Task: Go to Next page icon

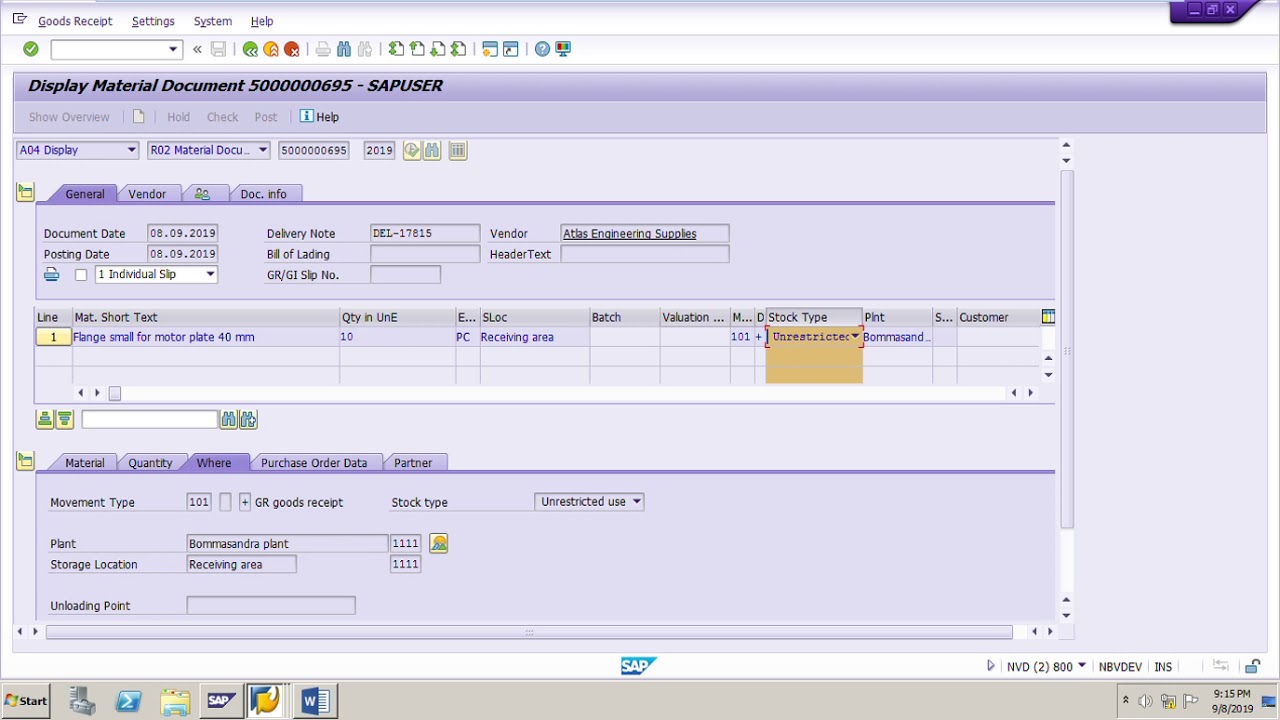Action: point(438,49)
